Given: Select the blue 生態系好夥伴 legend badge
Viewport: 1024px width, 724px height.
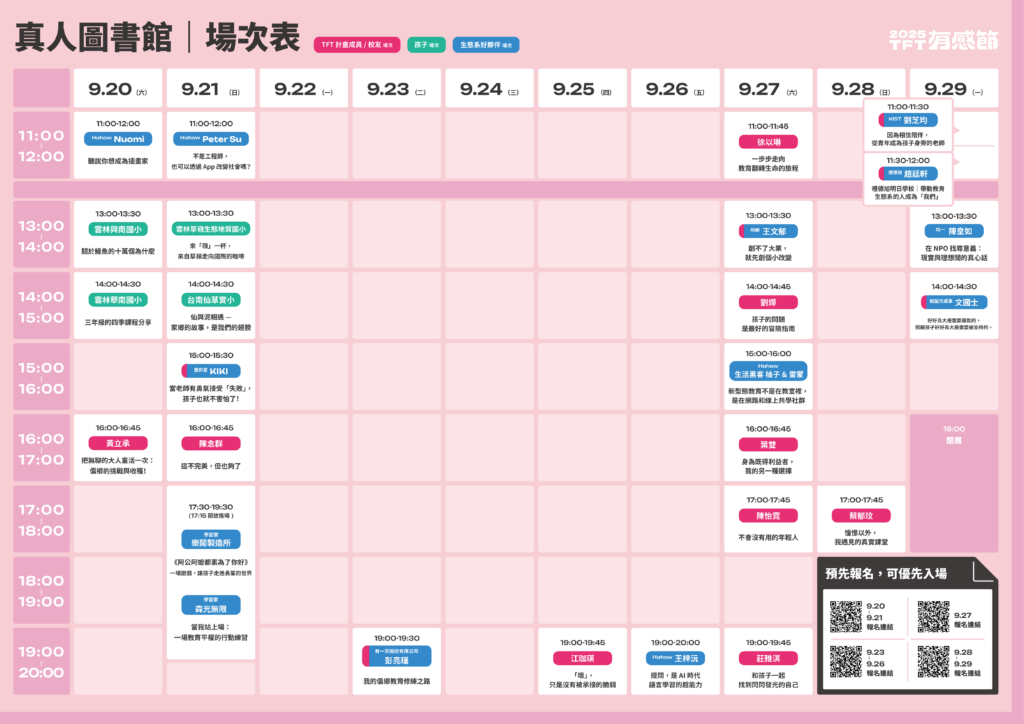Looking at the screenshot, I should (486, 45).
